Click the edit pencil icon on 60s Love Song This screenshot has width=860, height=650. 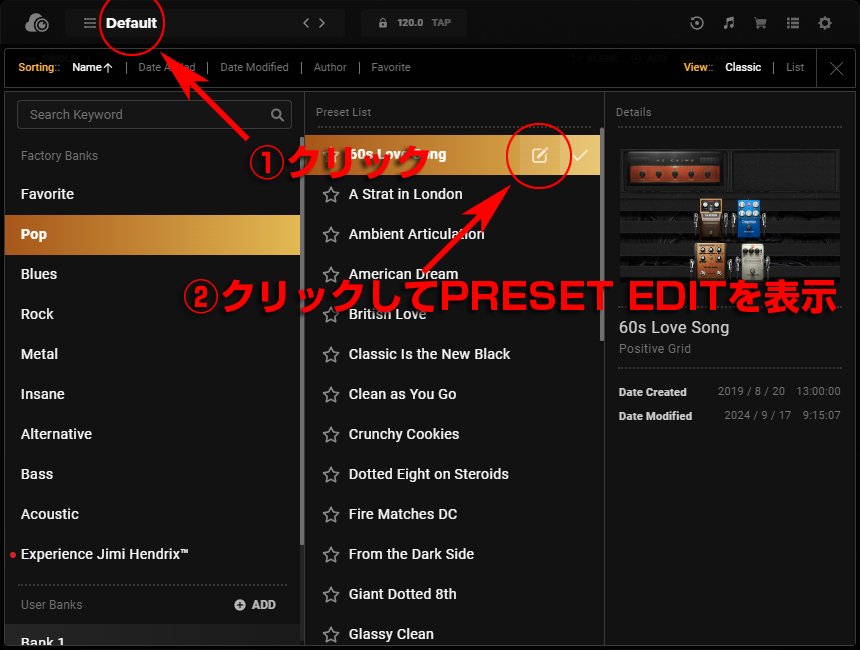pyautogui.click(x=540, y=155)
